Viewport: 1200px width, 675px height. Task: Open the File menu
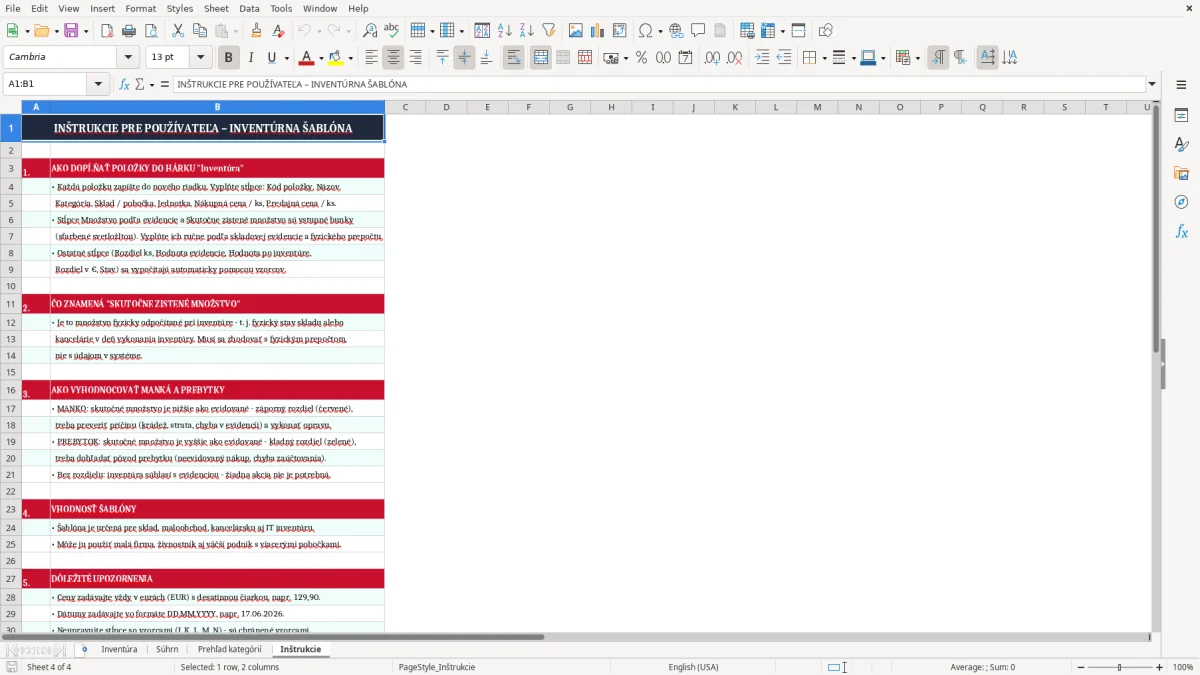click(13, 8)
